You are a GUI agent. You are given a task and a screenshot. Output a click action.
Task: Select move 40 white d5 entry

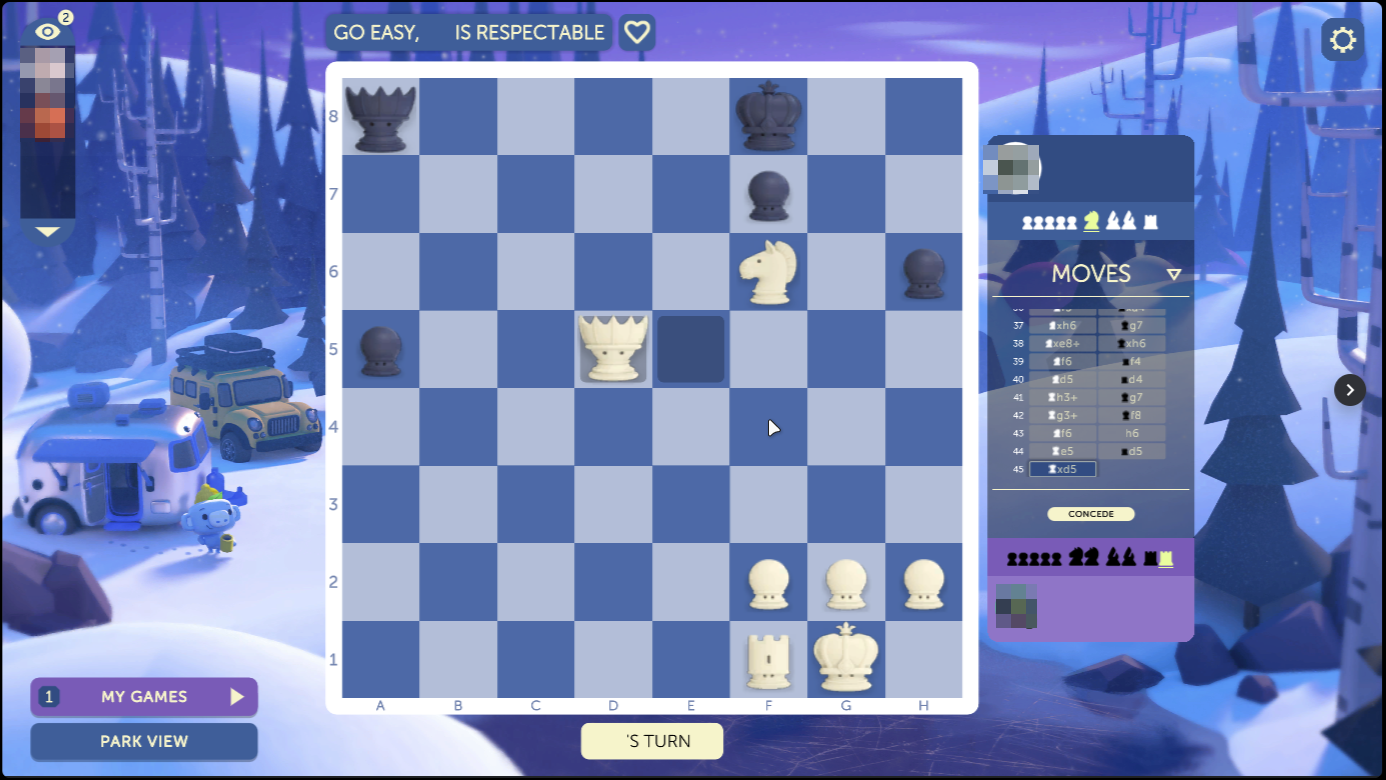1063,379
